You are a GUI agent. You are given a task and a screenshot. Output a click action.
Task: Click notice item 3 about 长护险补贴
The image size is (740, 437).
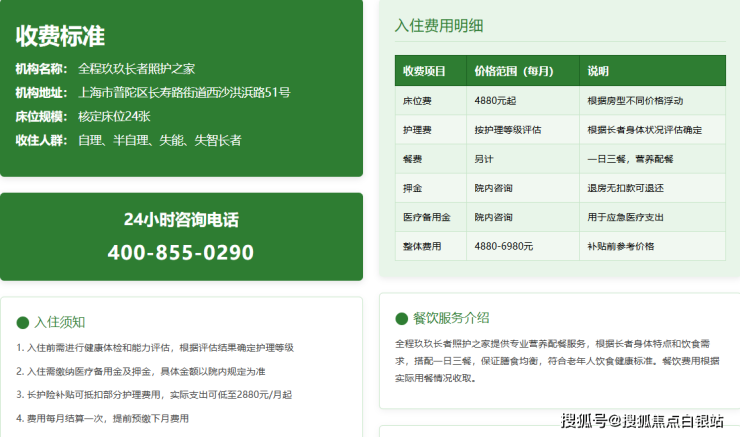click(154, 395)
